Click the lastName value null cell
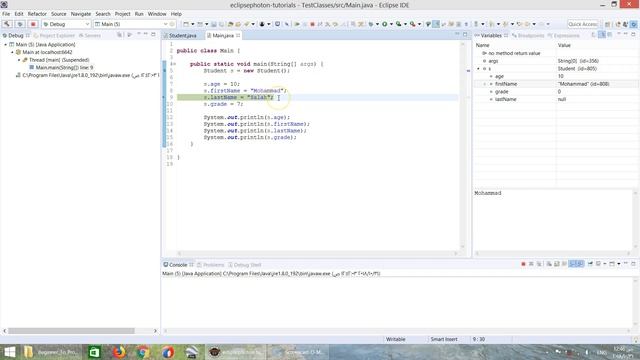 pos(562,99)
